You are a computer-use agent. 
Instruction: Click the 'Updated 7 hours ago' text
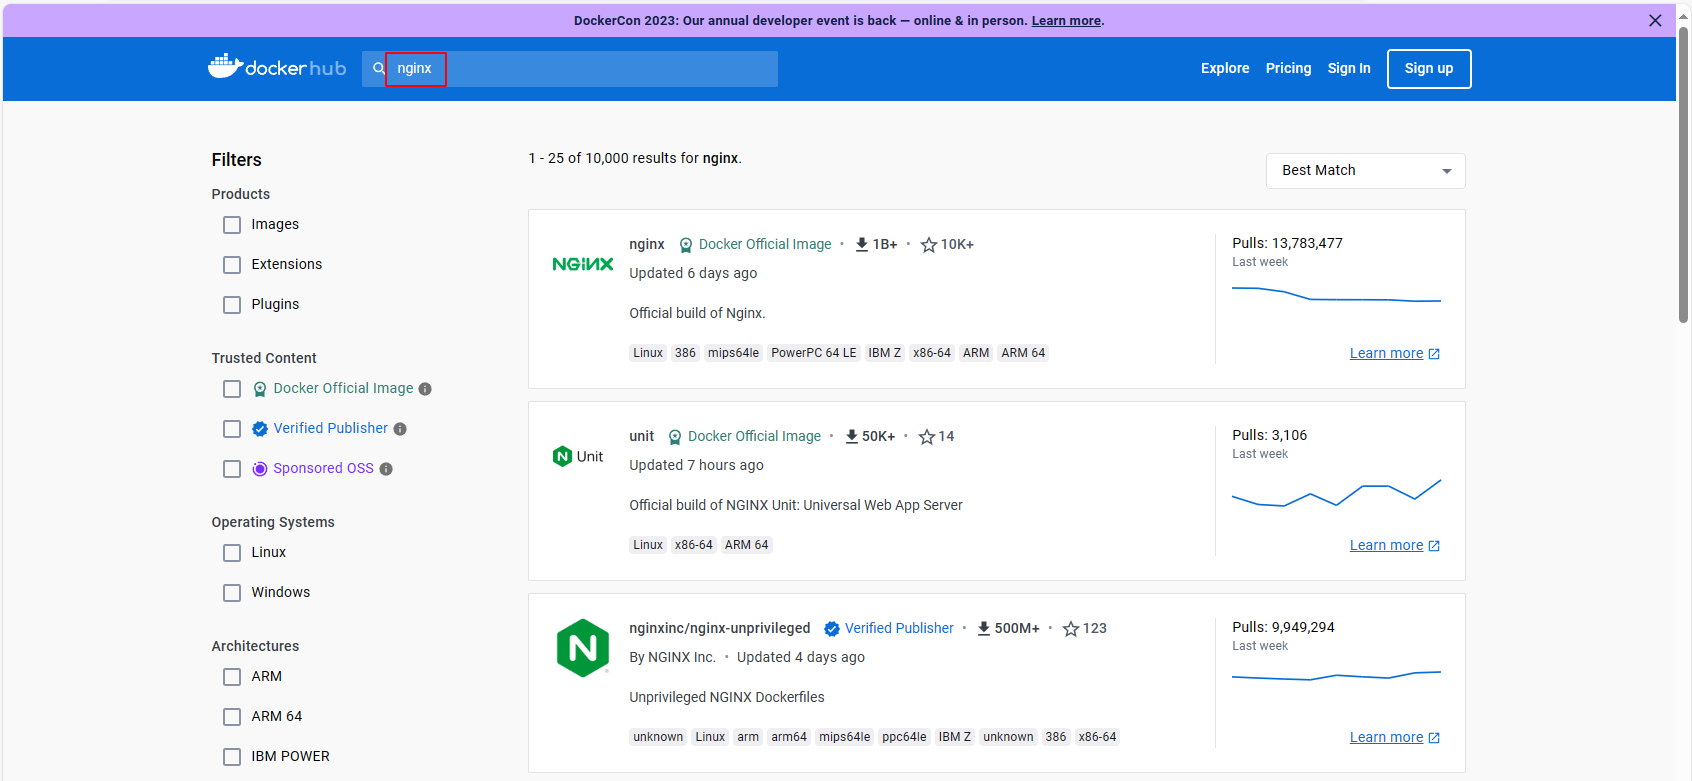point(696,465)
